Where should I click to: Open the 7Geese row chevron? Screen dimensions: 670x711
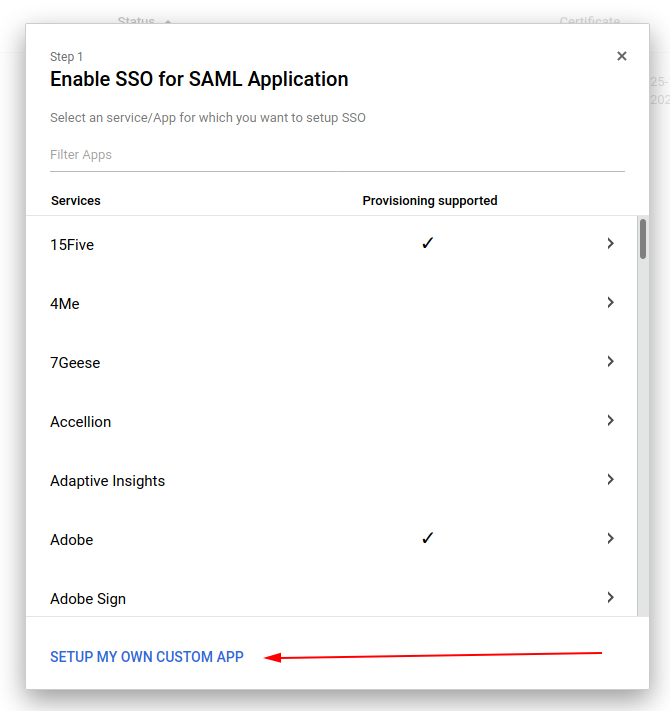(x=611, y=361)
